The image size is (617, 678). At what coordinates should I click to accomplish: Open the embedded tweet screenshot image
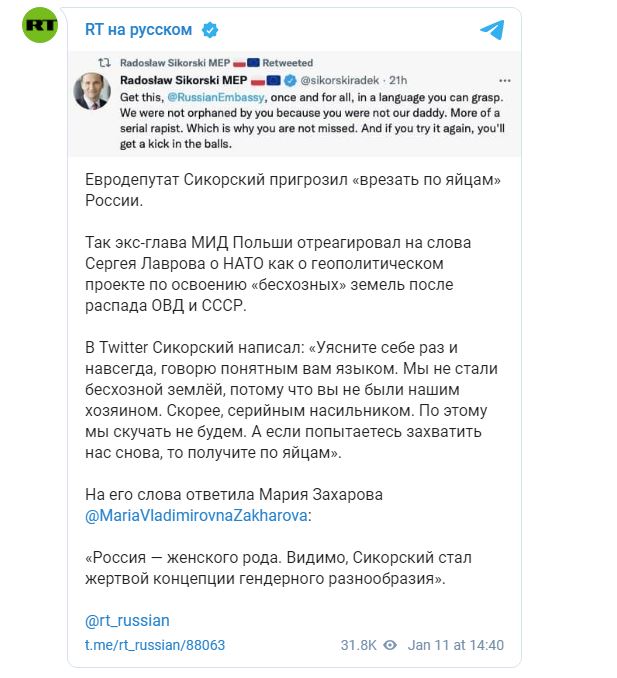tap(294, 104)
